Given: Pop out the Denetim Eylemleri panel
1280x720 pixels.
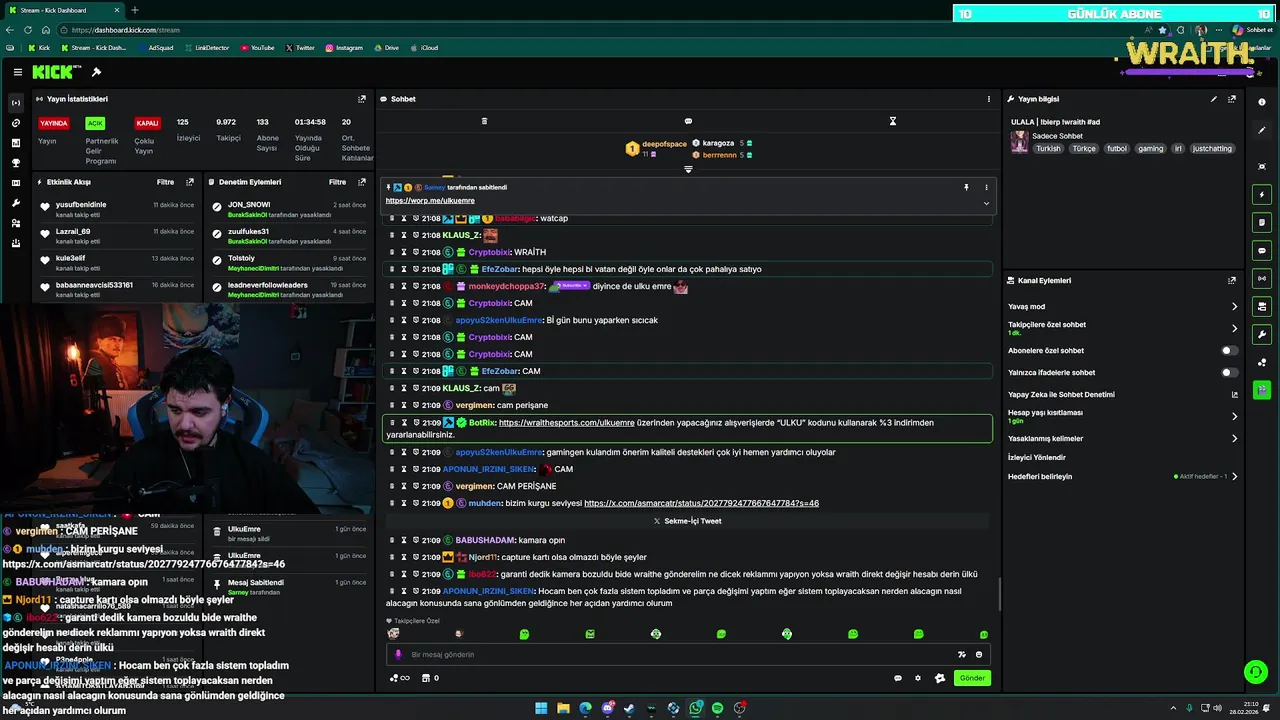Looking at the screenshot, I should click(x=362, y=182).
